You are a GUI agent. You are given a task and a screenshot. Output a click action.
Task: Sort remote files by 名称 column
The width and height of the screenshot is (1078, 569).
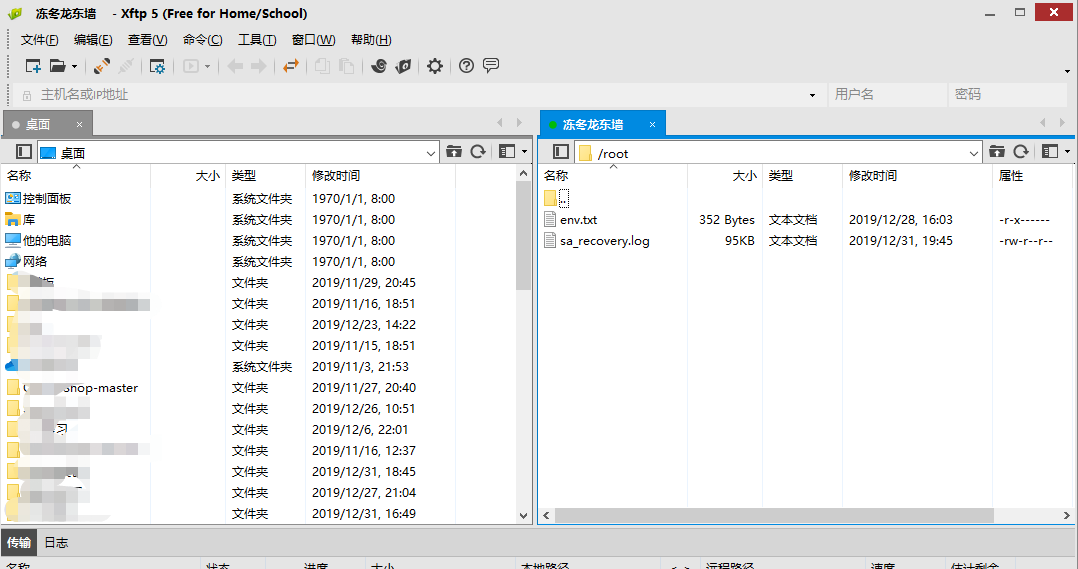point(613,176)
